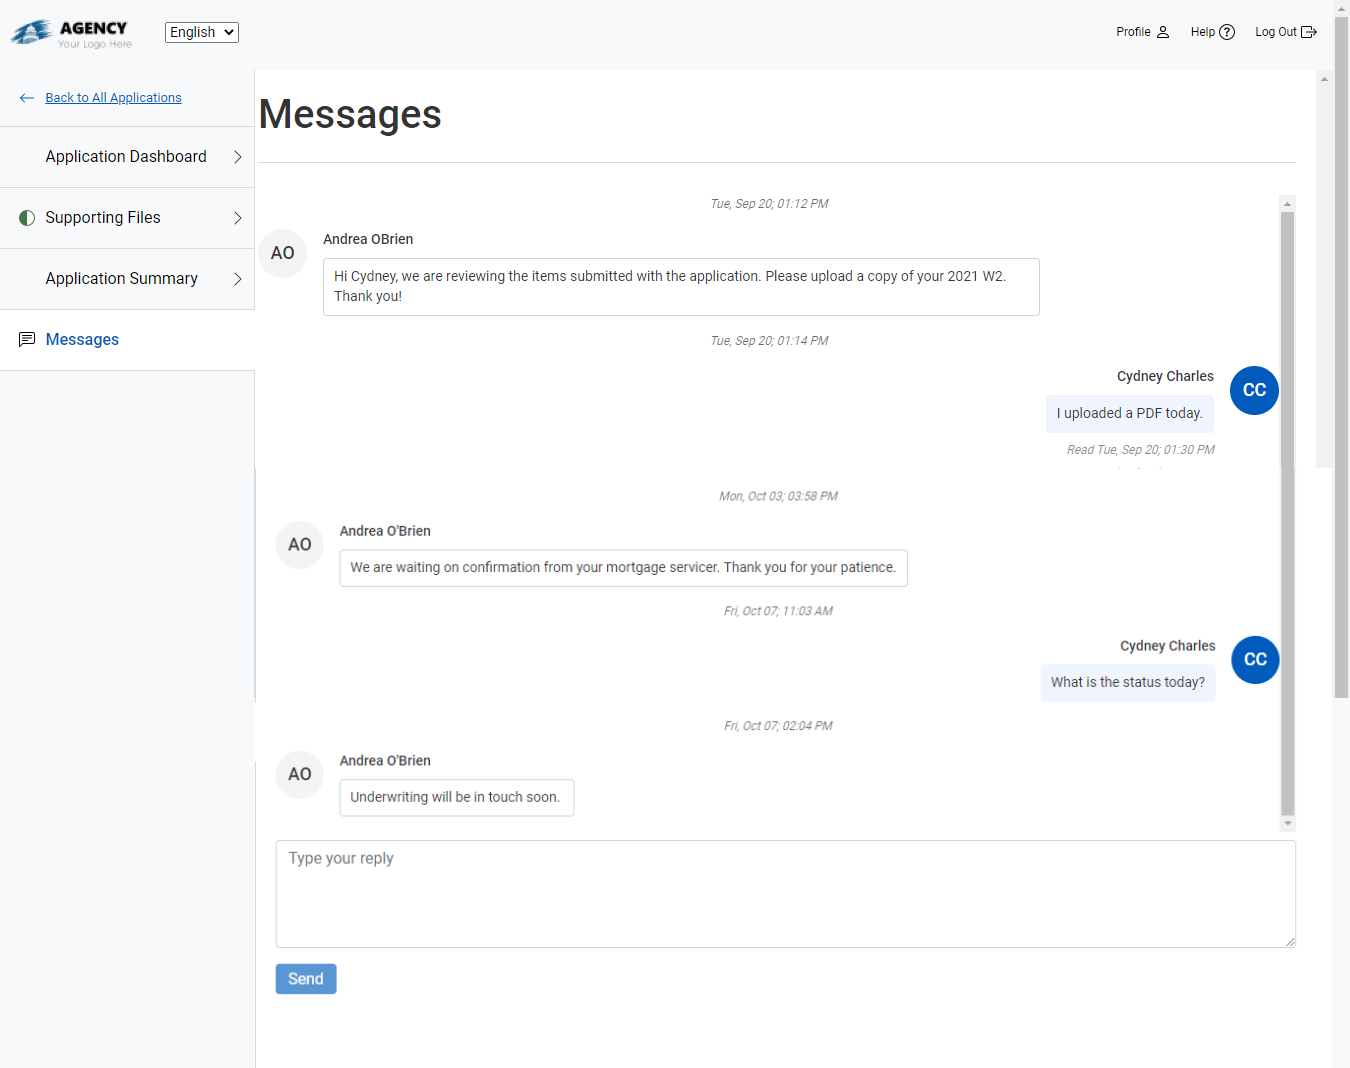The height and width of the screenshot is (1068, 1350).
Task: Click the Send button
Action: coord(305,978)
